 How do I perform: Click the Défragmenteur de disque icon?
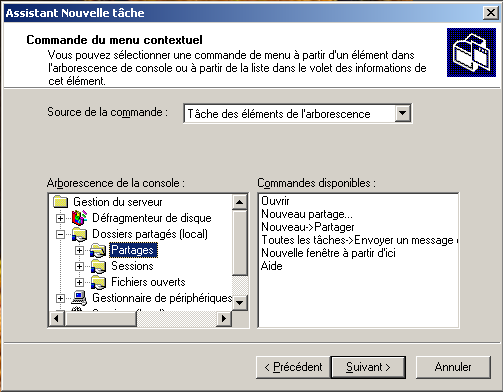(79, 218)
